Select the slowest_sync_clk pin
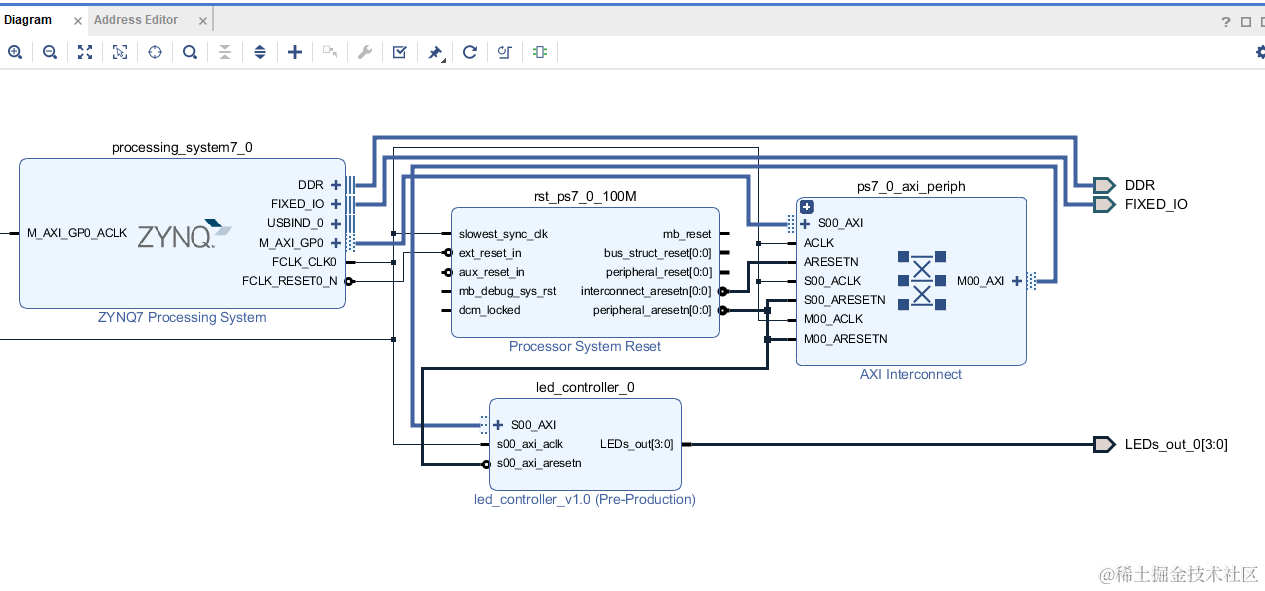The height and width of the screenshot is (591, 1265). tap(503, 234)
